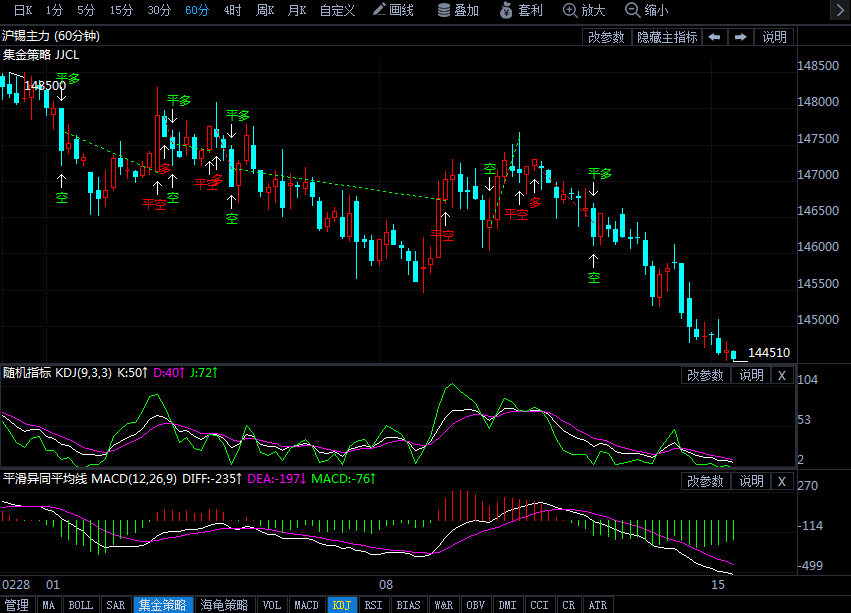Select the BOLL indicator in bottom bar
851x613 pixels.
coord(81,605)
